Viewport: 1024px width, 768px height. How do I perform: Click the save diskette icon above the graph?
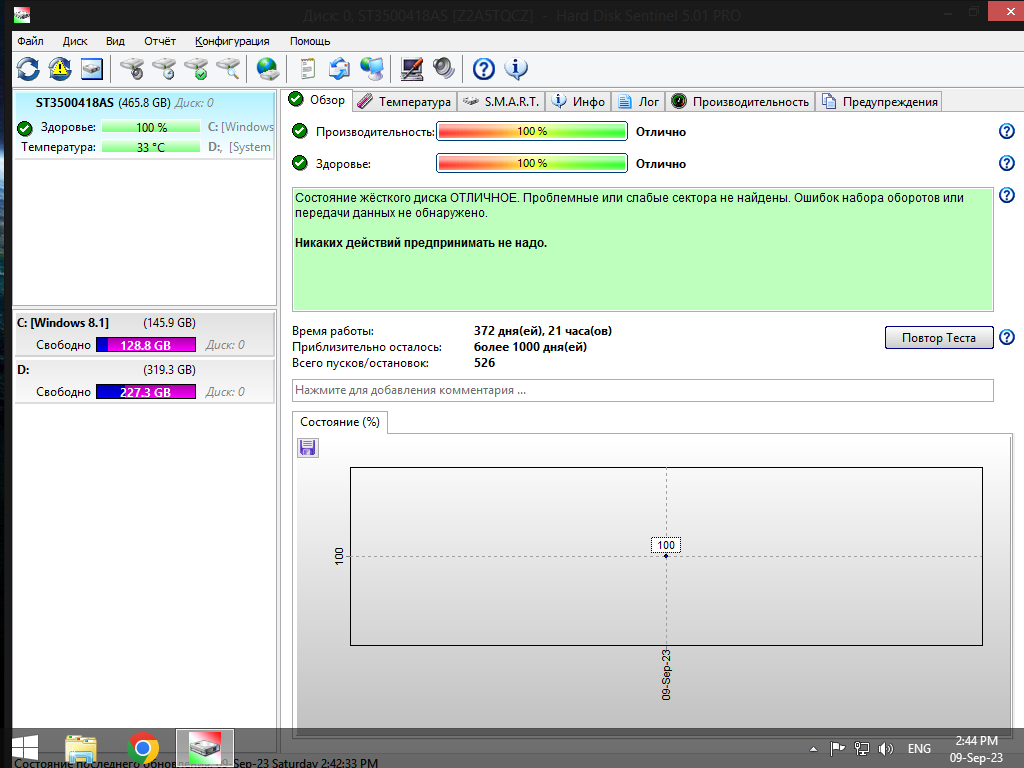tap(308, 448)
